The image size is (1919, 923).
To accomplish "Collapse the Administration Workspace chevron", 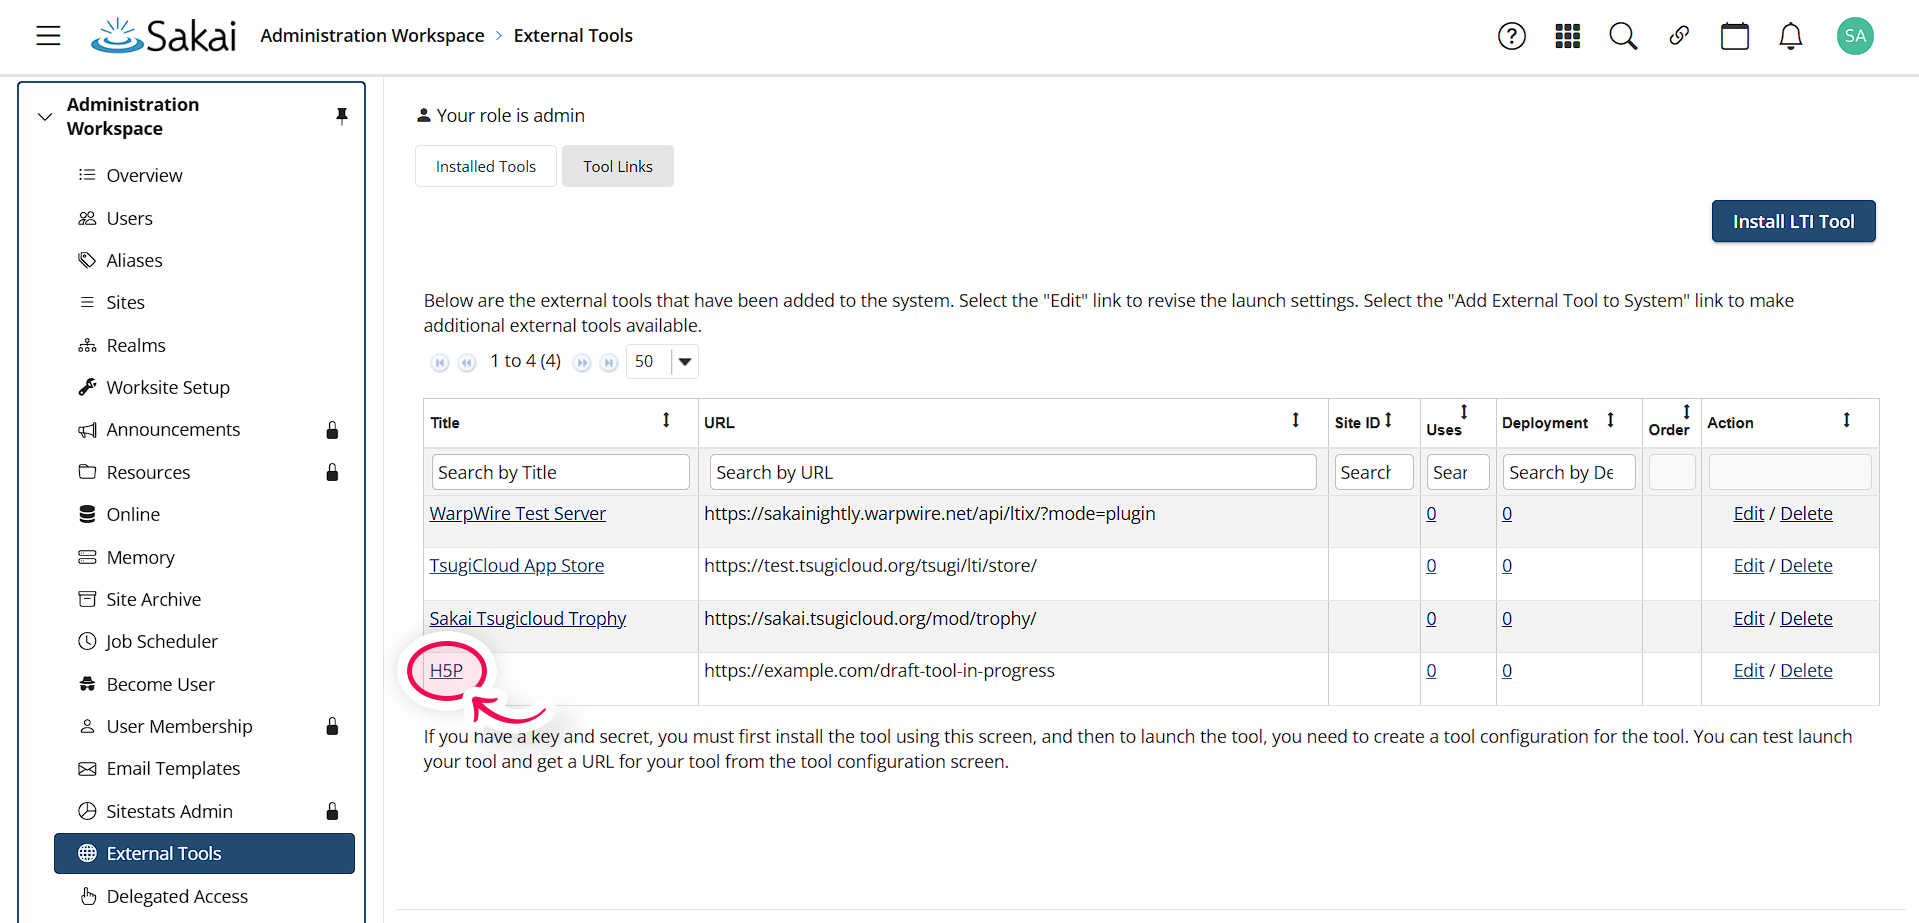I will [44, 116].
